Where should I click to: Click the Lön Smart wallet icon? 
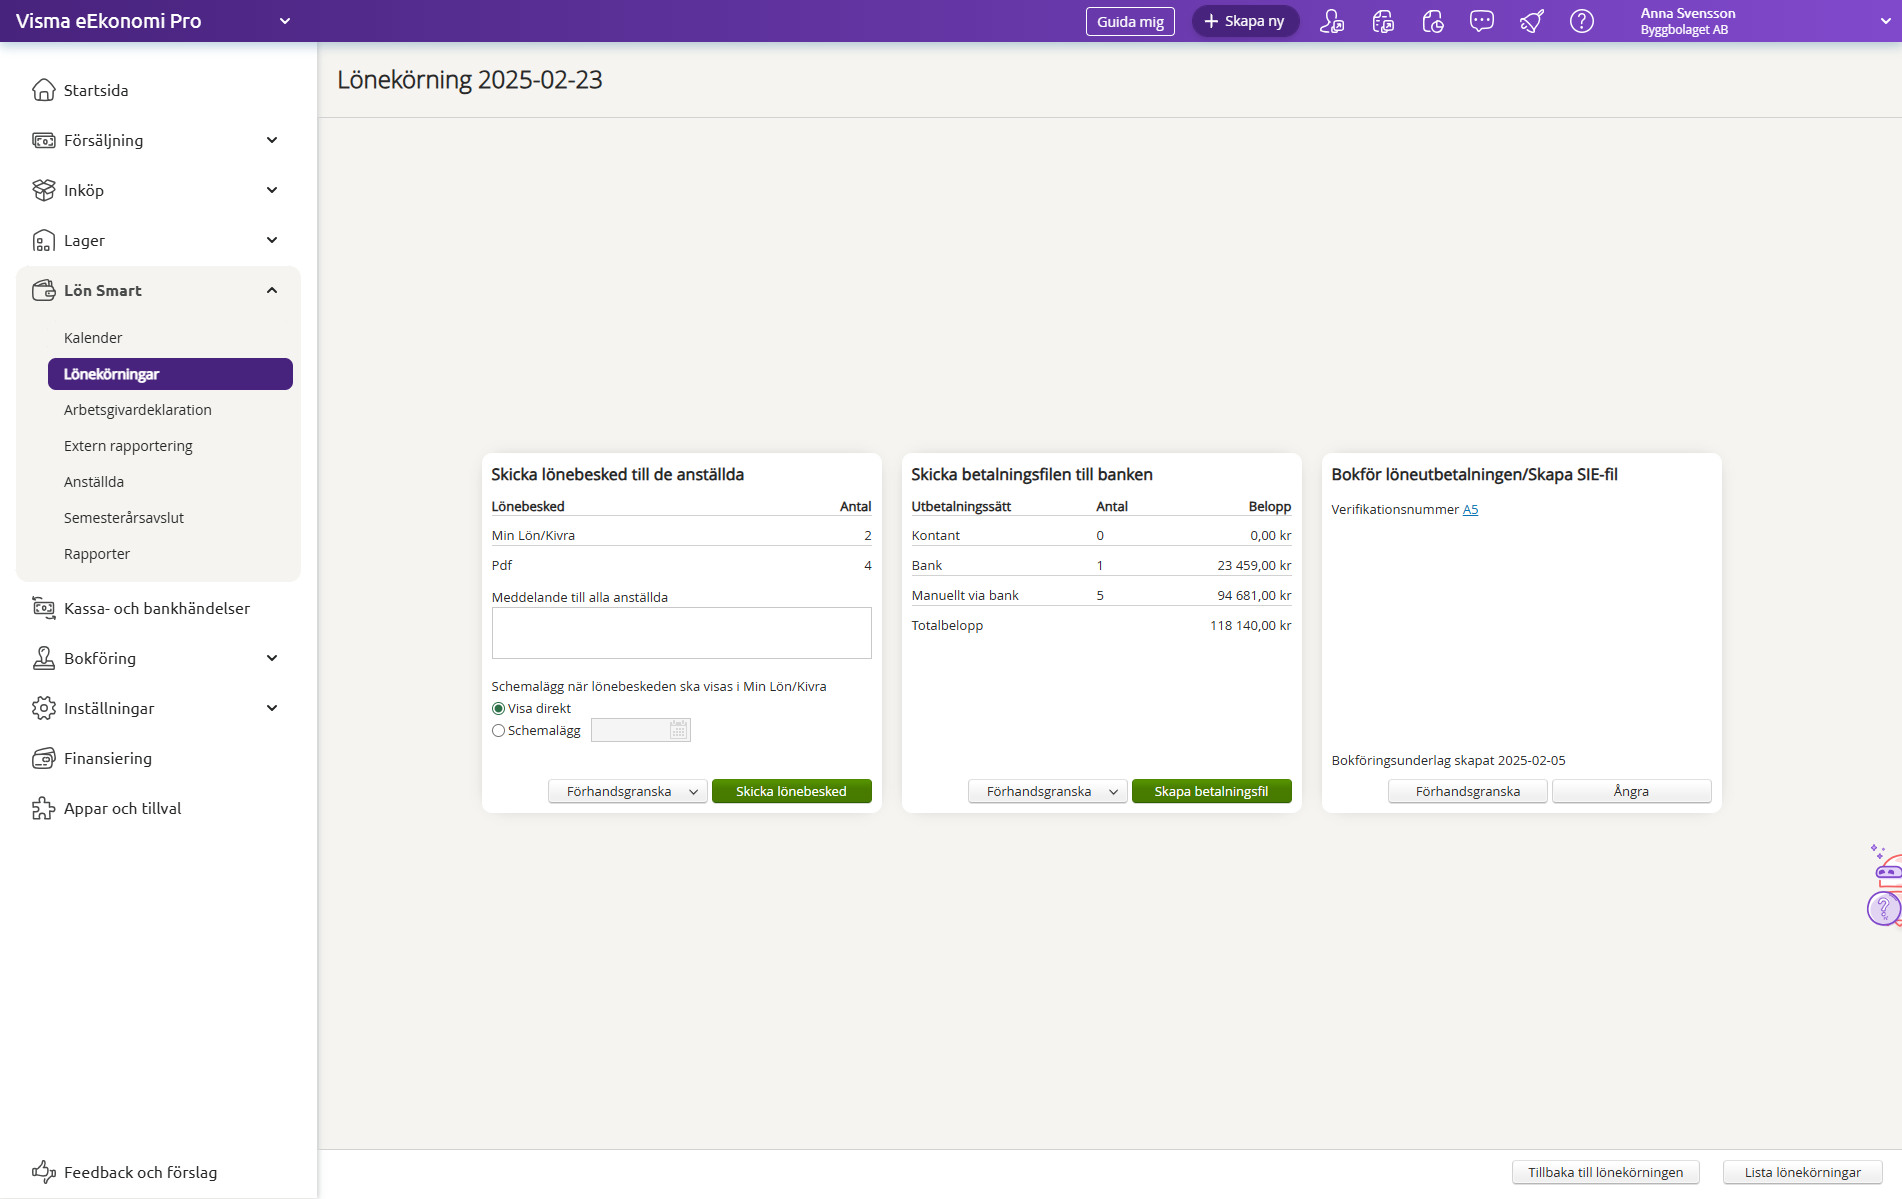[43, 290]
